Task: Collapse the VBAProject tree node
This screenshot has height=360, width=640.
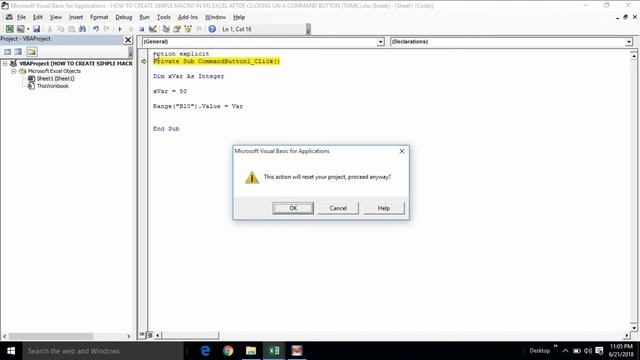Action: click(5, 64)
